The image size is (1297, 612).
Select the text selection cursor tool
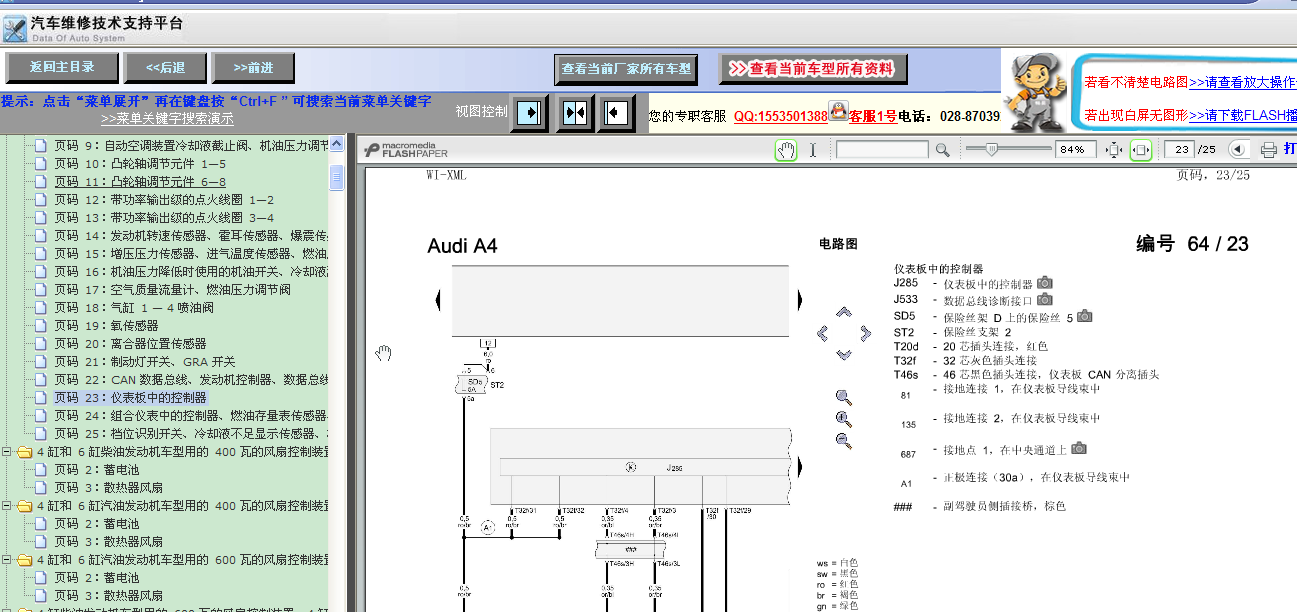click(813, 150)
